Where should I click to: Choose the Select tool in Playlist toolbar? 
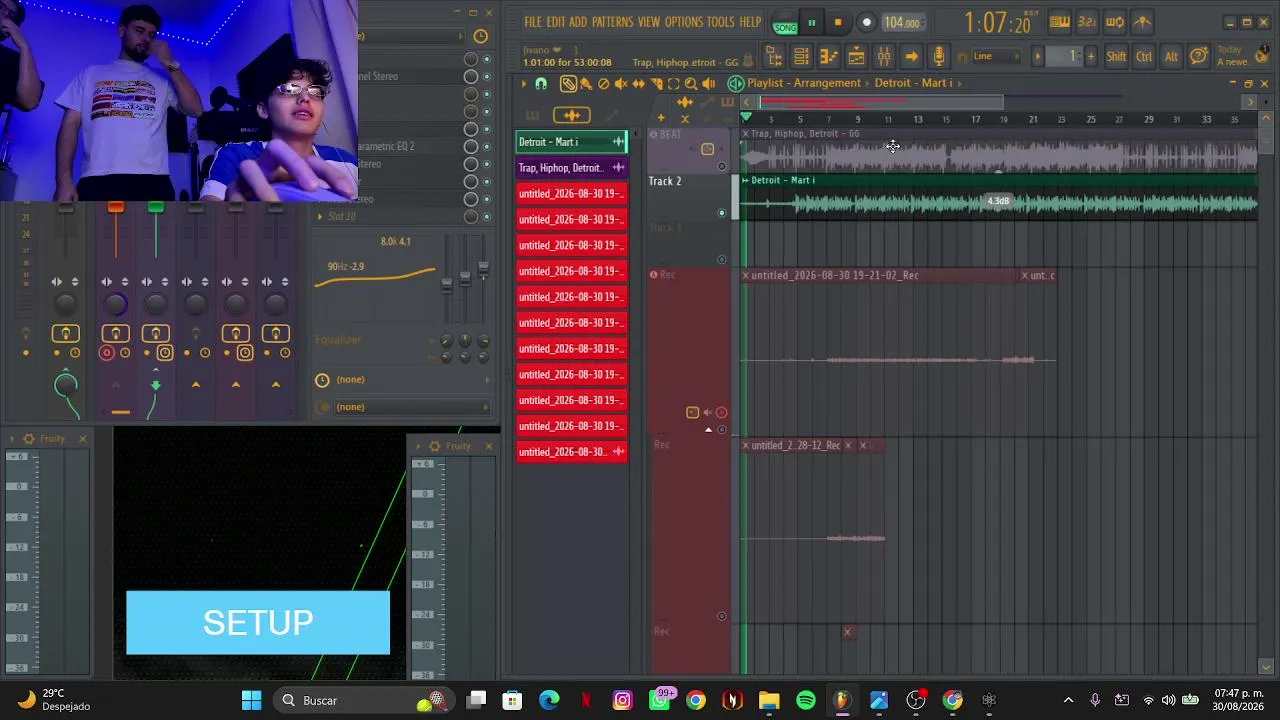pos(673,84)
